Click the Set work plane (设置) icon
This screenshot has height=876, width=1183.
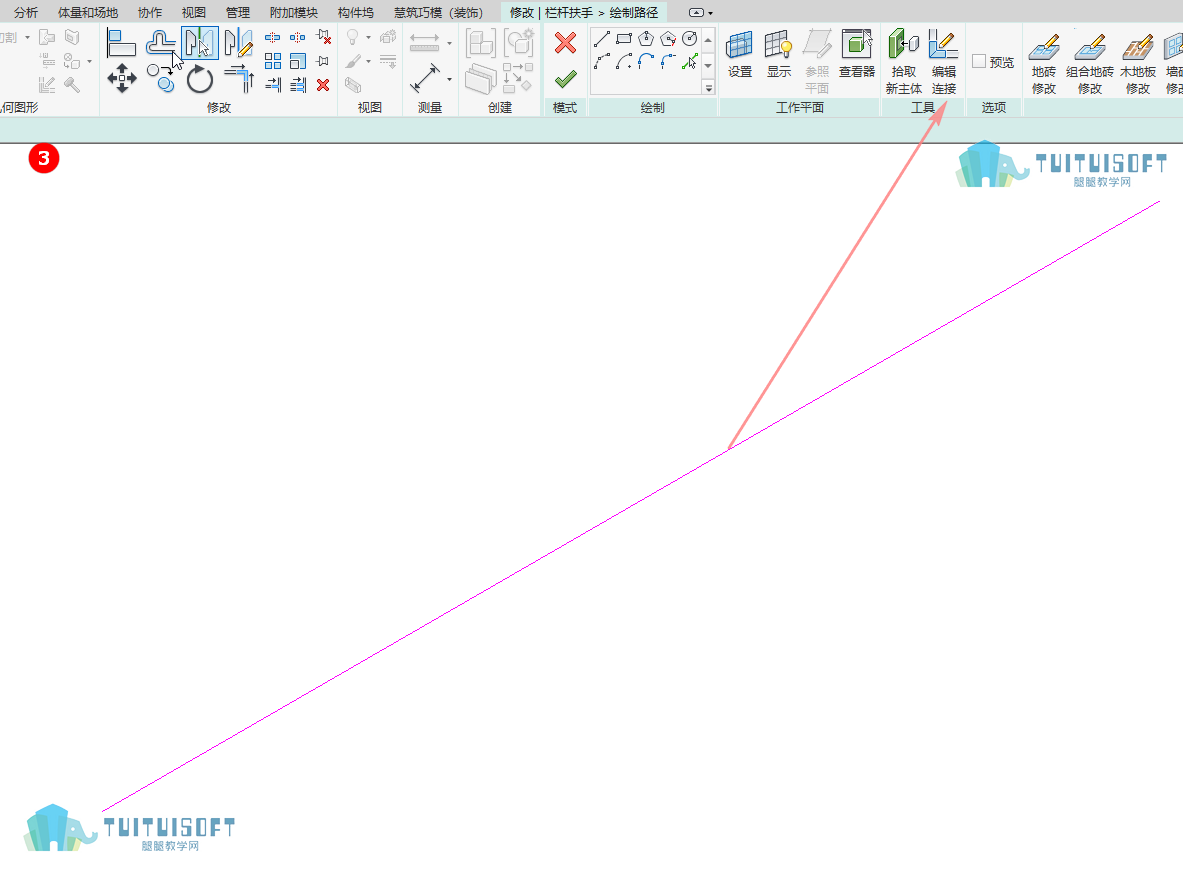[x=739, y=54]
